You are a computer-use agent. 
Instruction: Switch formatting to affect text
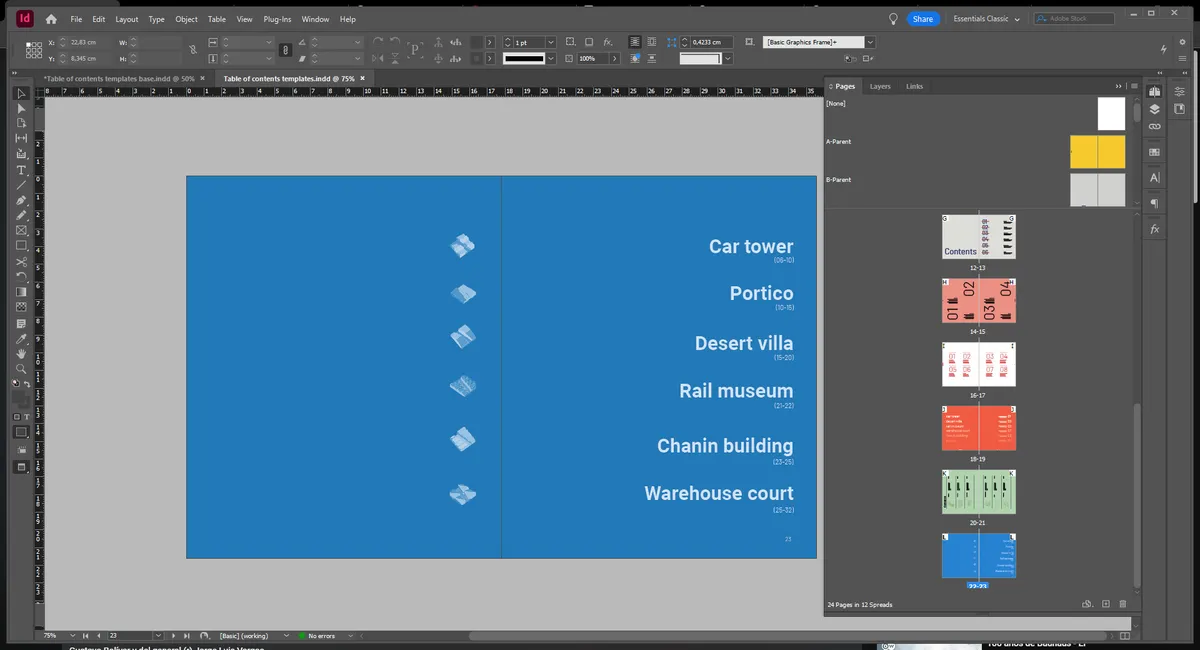pos(28,417)
